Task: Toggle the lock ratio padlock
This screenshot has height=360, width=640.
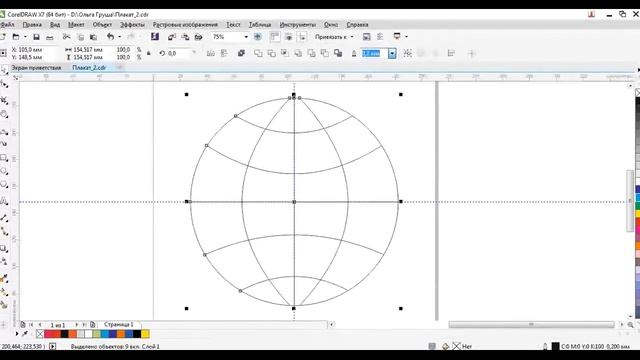Action: point(149,53)
